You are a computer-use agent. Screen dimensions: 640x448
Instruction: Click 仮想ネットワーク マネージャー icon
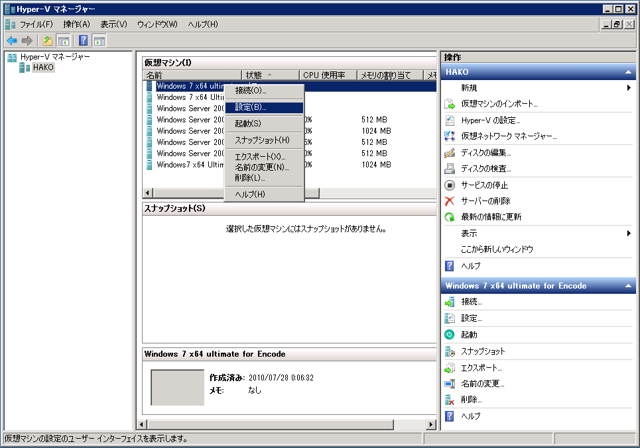click(449, 136)
